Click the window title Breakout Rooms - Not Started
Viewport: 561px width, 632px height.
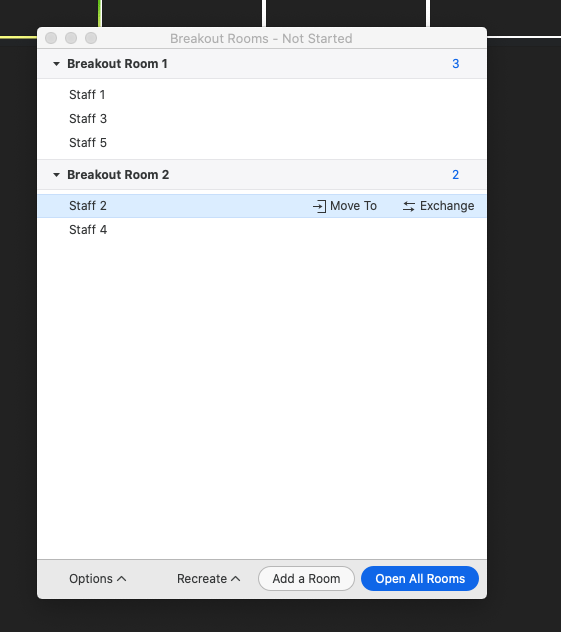tap(261, 39)
